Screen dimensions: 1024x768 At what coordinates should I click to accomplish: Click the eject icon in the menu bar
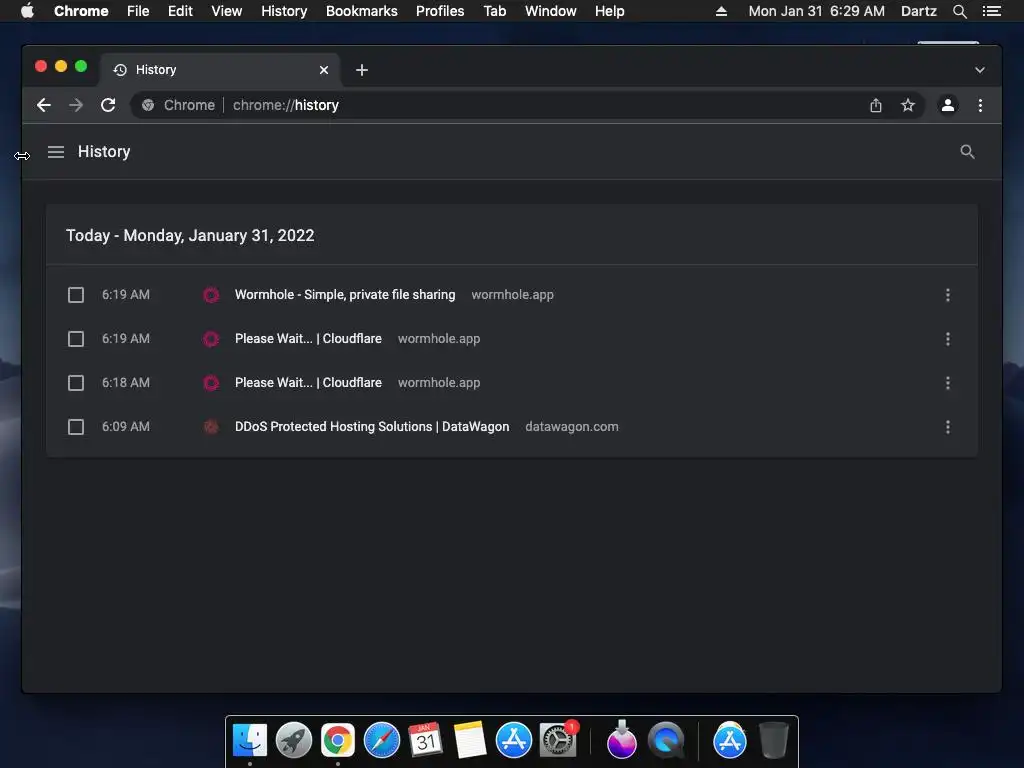(721, 11)
